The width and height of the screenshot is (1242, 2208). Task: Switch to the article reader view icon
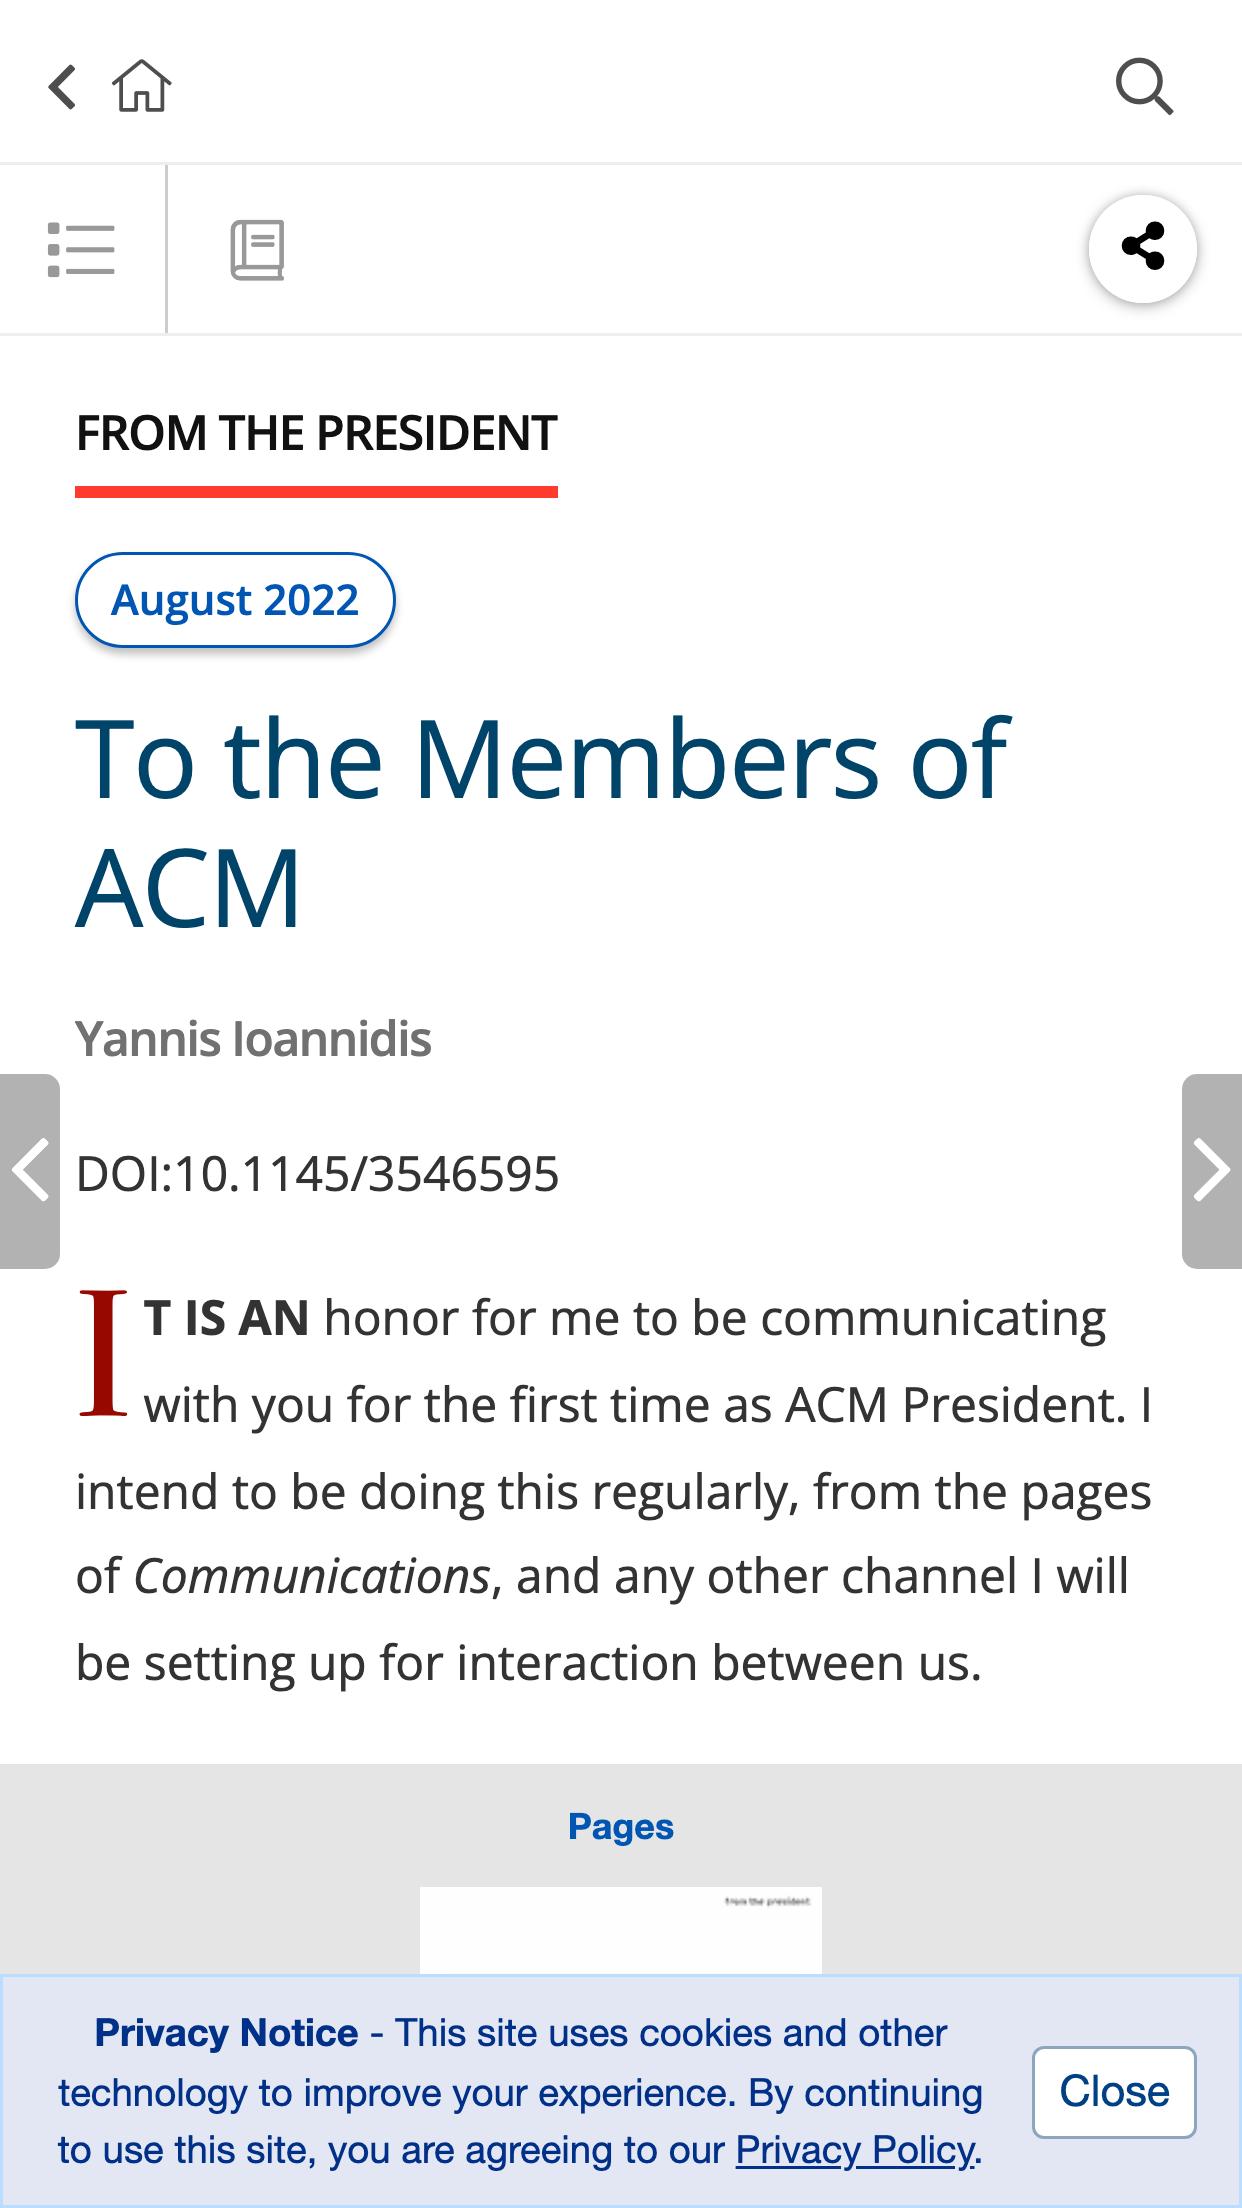pos(257,250)
